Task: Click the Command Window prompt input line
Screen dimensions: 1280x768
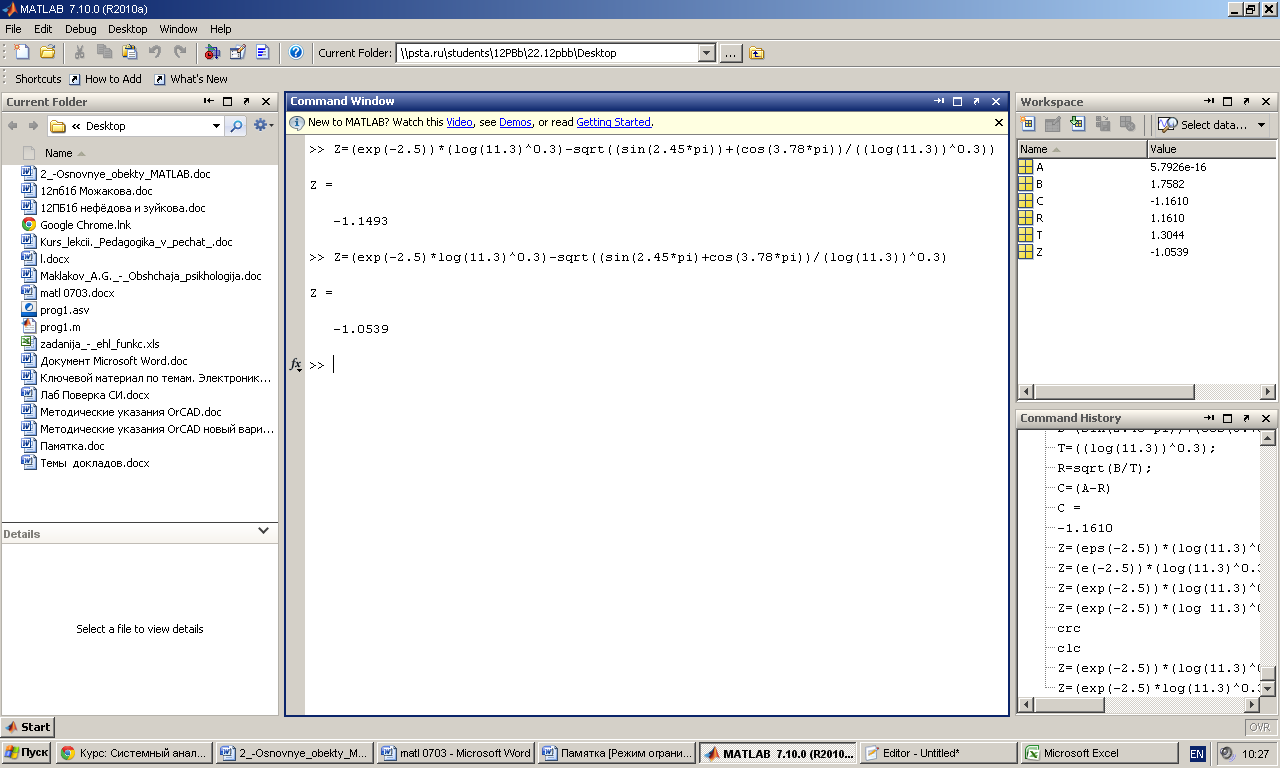Action: pyautogui.click(x=656, y=365)
